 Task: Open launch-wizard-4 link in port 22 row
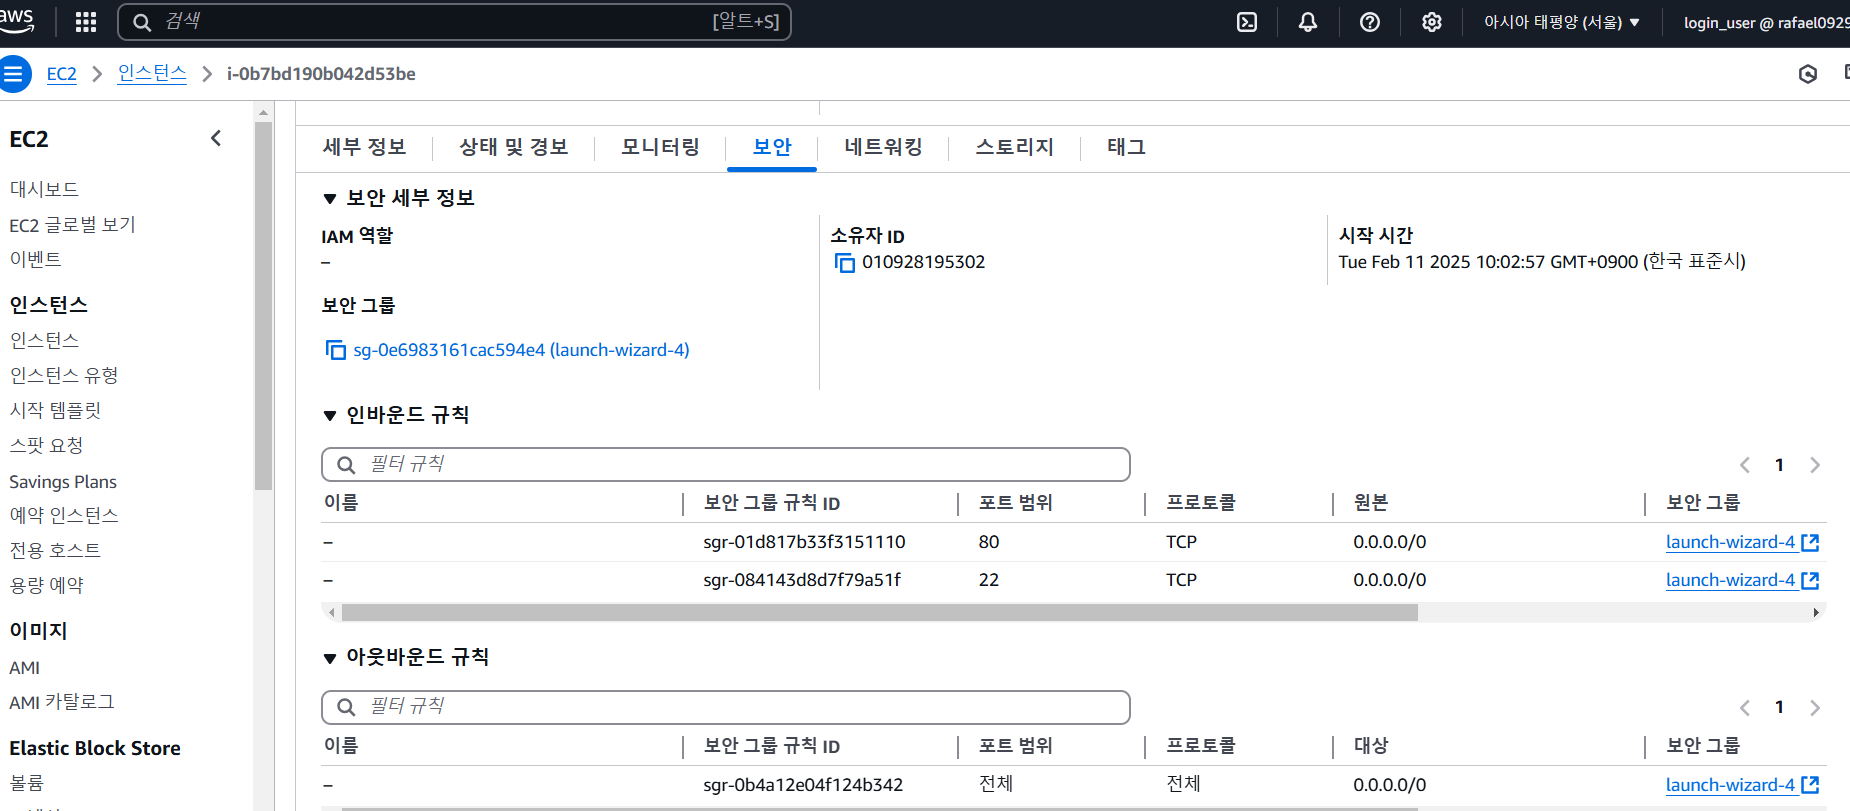pos(1730,580)
